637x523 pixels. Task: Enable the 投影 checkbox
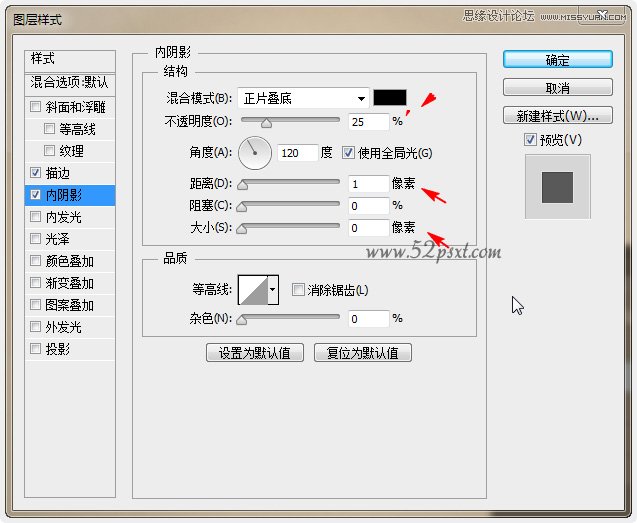pos(36,348)
